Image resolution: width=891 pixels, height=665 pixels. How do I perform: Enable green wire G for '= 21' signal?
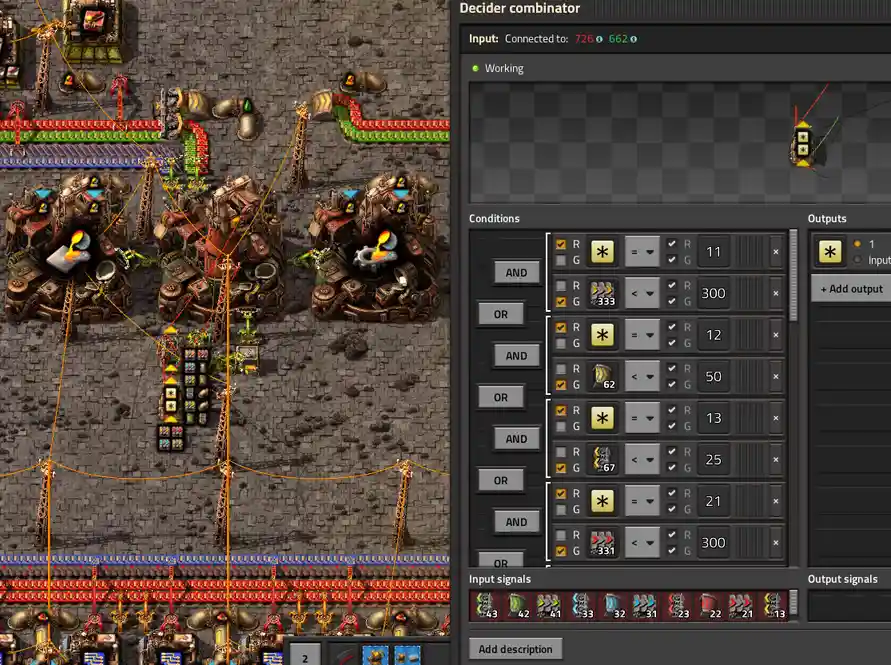point(561,510)
